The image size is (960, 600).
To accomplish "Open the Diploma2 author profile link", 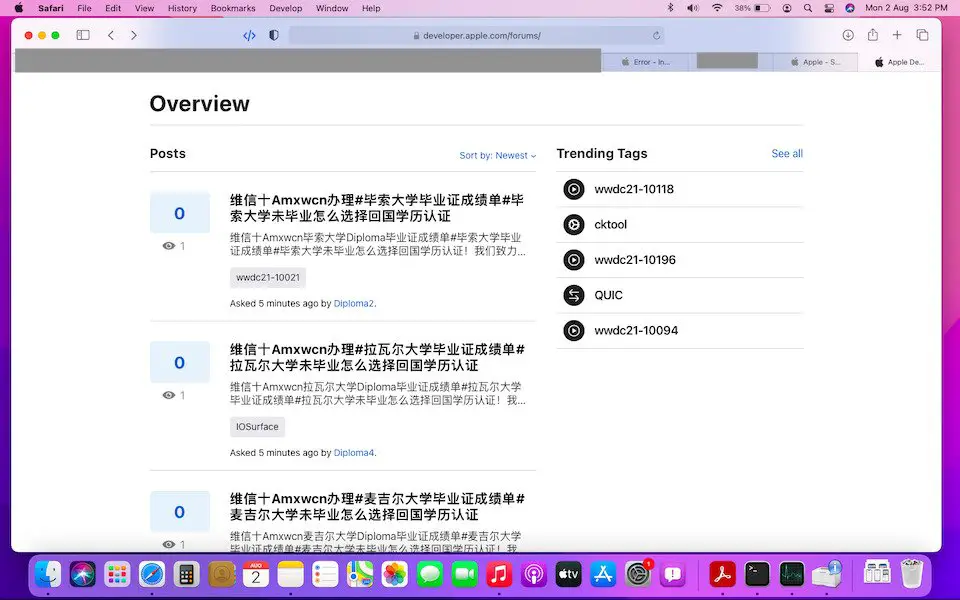I will point(353,303).
